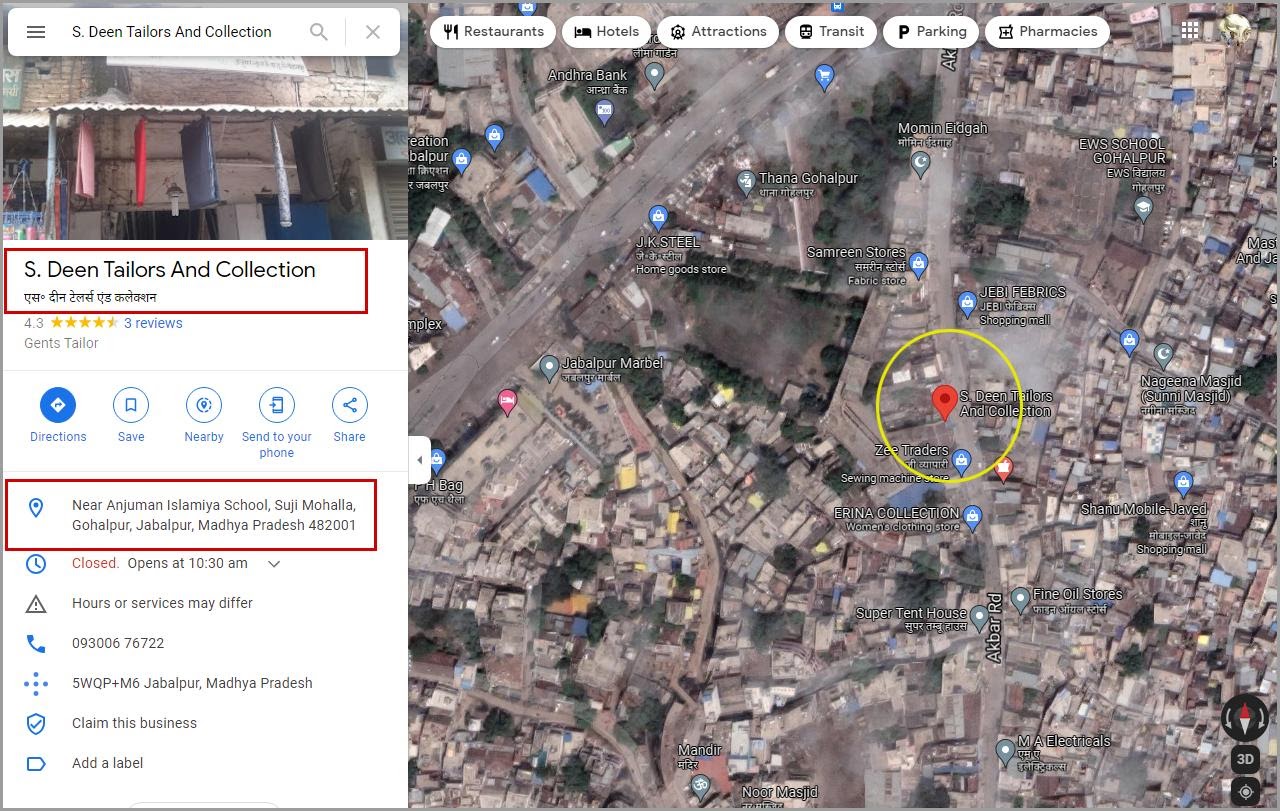The height and width of the screenshot is (811, 1280).
Task: Filter map by Pharmacies
Action: [1047, 31]
